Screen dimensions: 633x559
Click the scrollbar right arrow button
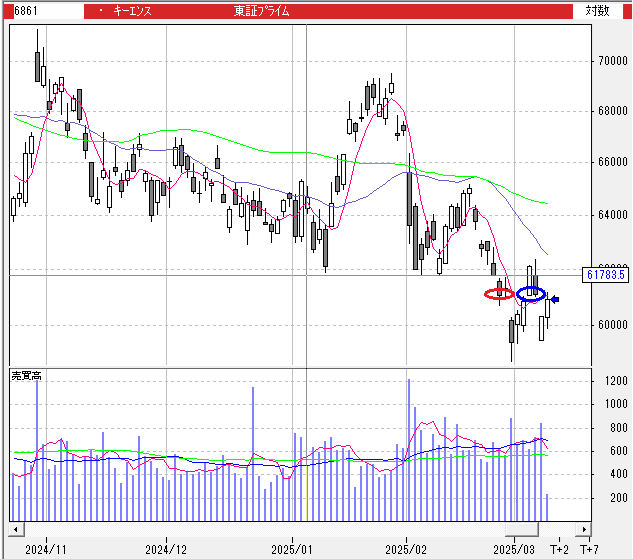pos(584,529)
